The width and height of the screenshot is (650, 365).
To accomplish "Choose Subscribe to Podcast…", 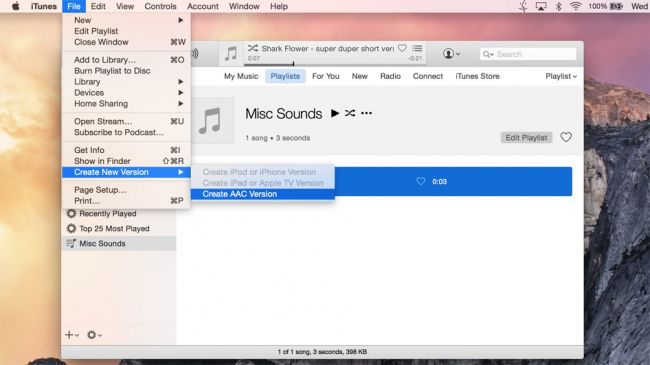I will pyautogui.click(x=126, y=132).
